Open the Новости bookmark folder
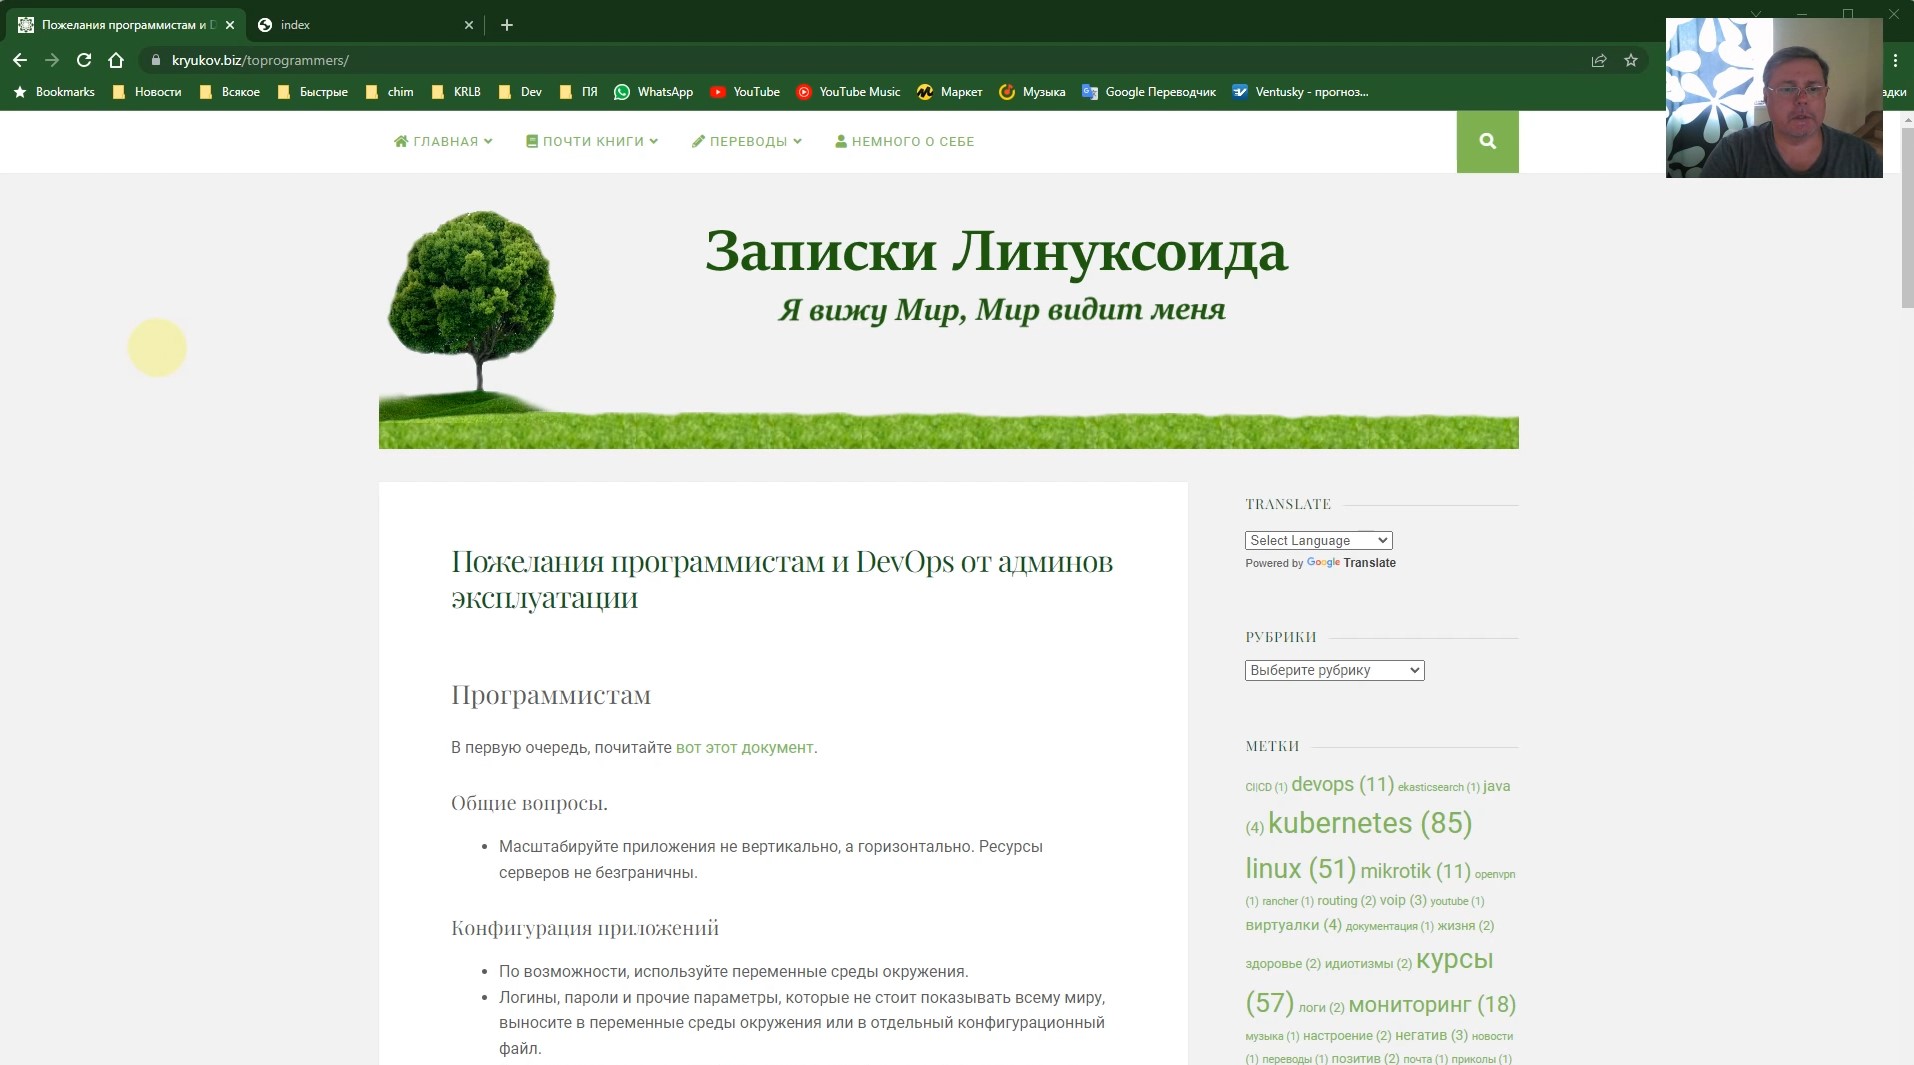Viewport: 1914px width, 1065px height. tap(147, 92)
